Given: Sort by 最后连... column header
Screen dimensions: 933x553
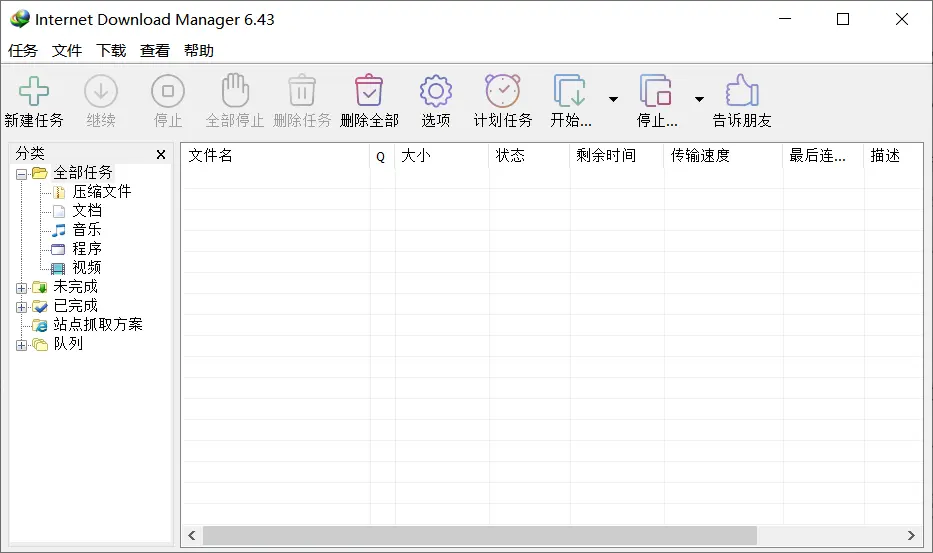Looking at the screenshot, I should click(x=824, y=156).
